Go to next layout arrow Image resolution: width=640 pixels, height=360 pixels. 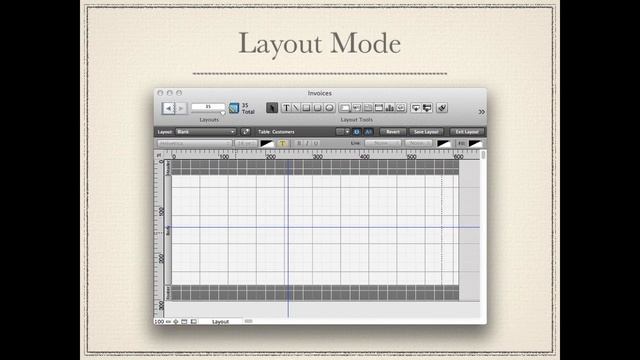point(180,108)
